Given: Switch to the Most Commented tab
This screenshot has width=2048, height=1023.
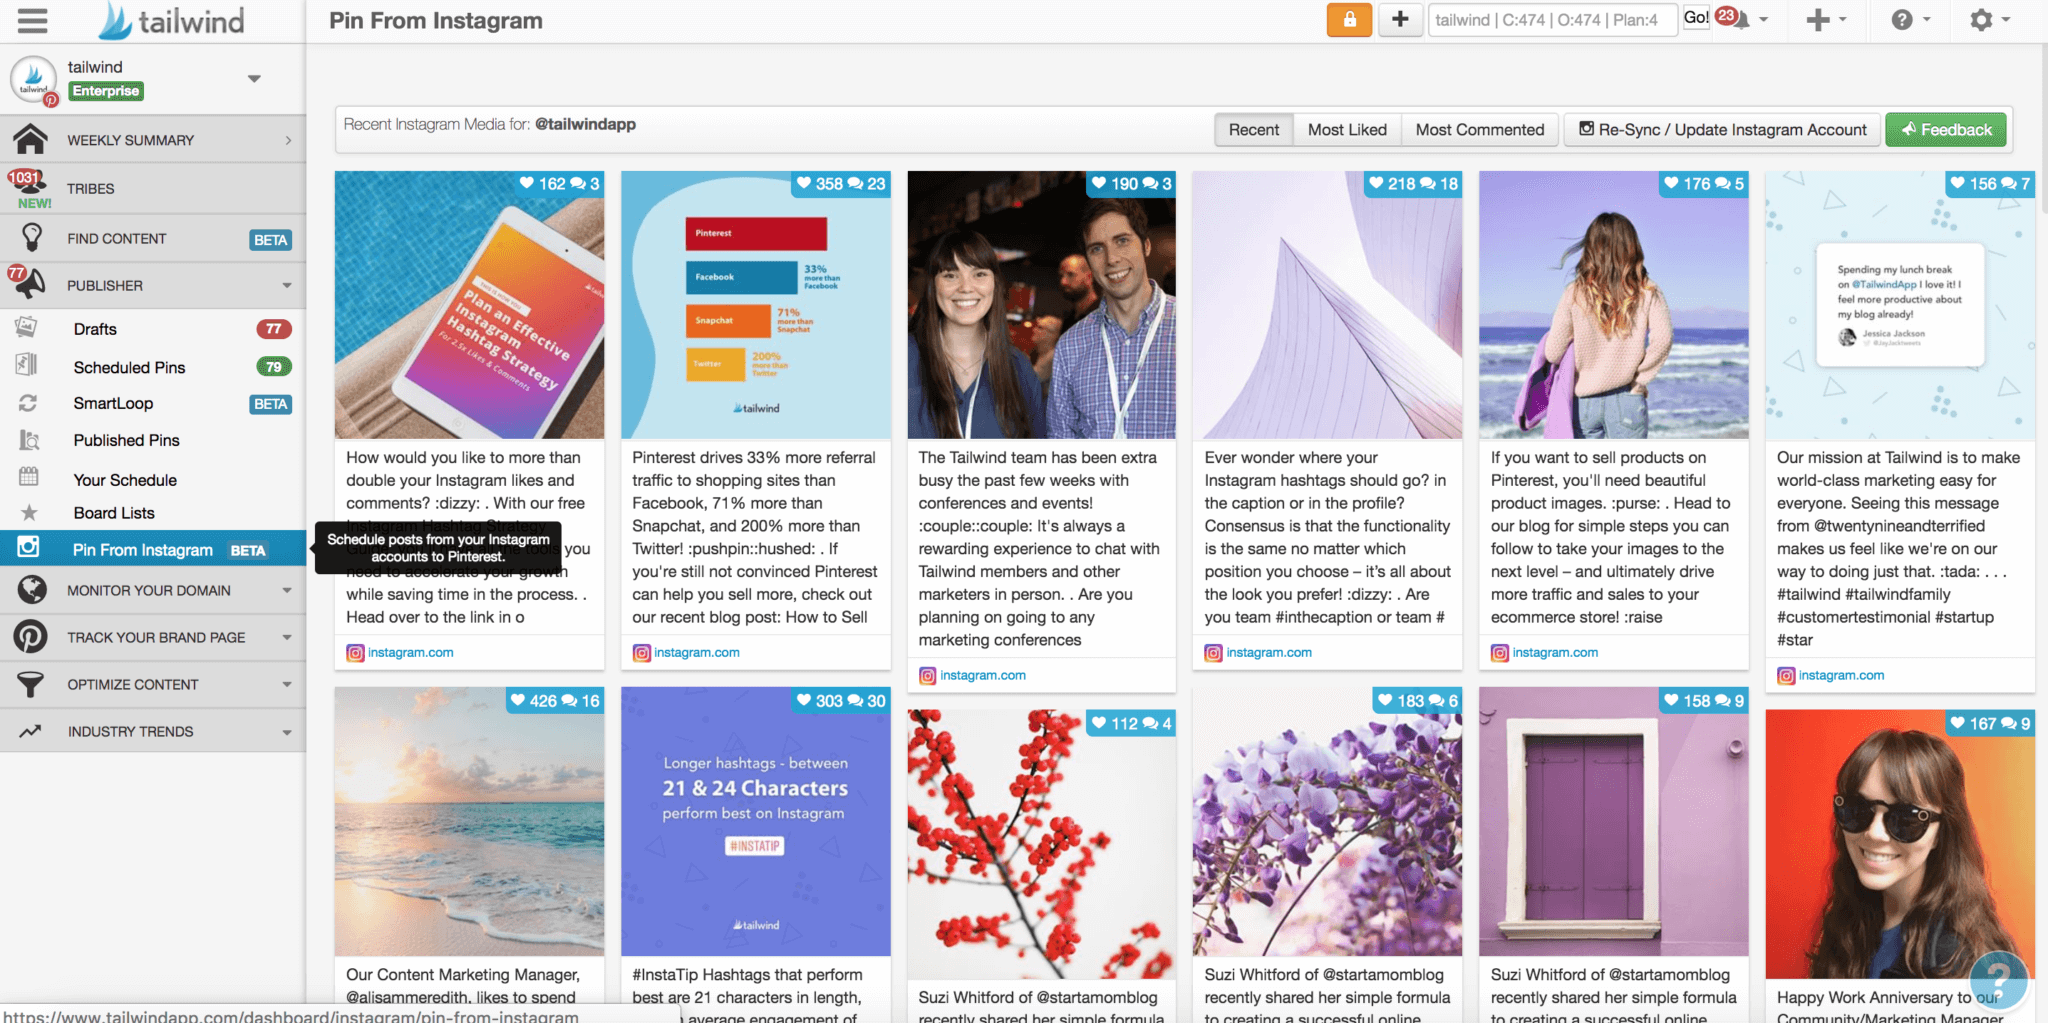Looking at the screenshot, I should click(1479, 129).
